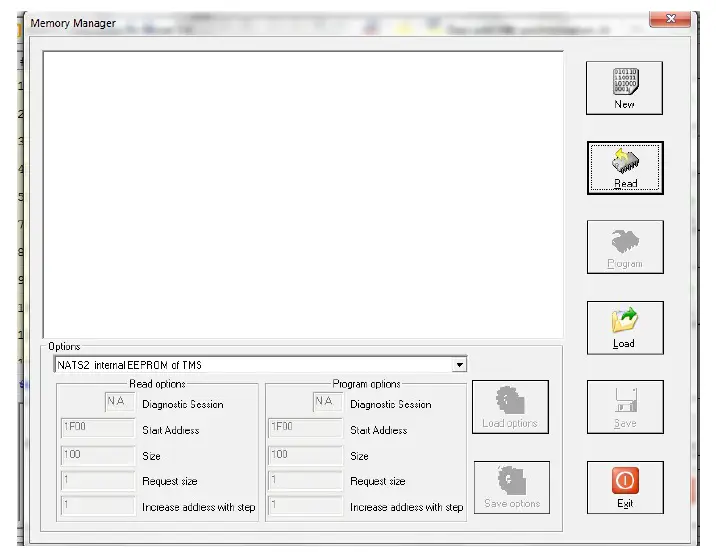Click Program options Increase address step field
The image size is (716, 555).
[305, 506]
